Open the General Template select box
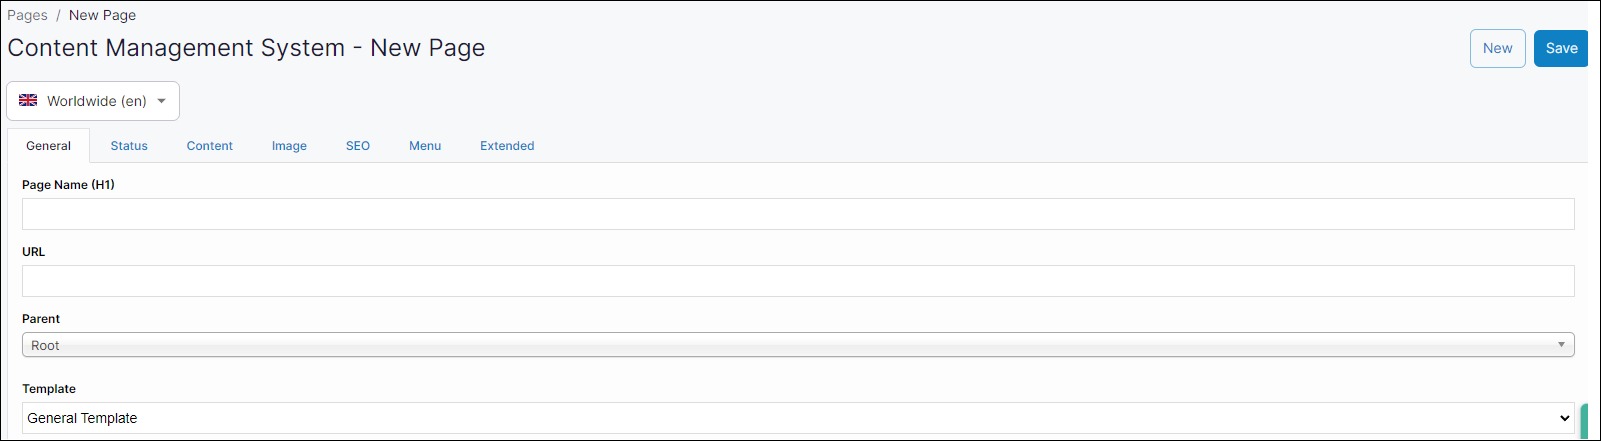This screenshot has width=1601, height=441. [x=797, y=418]
